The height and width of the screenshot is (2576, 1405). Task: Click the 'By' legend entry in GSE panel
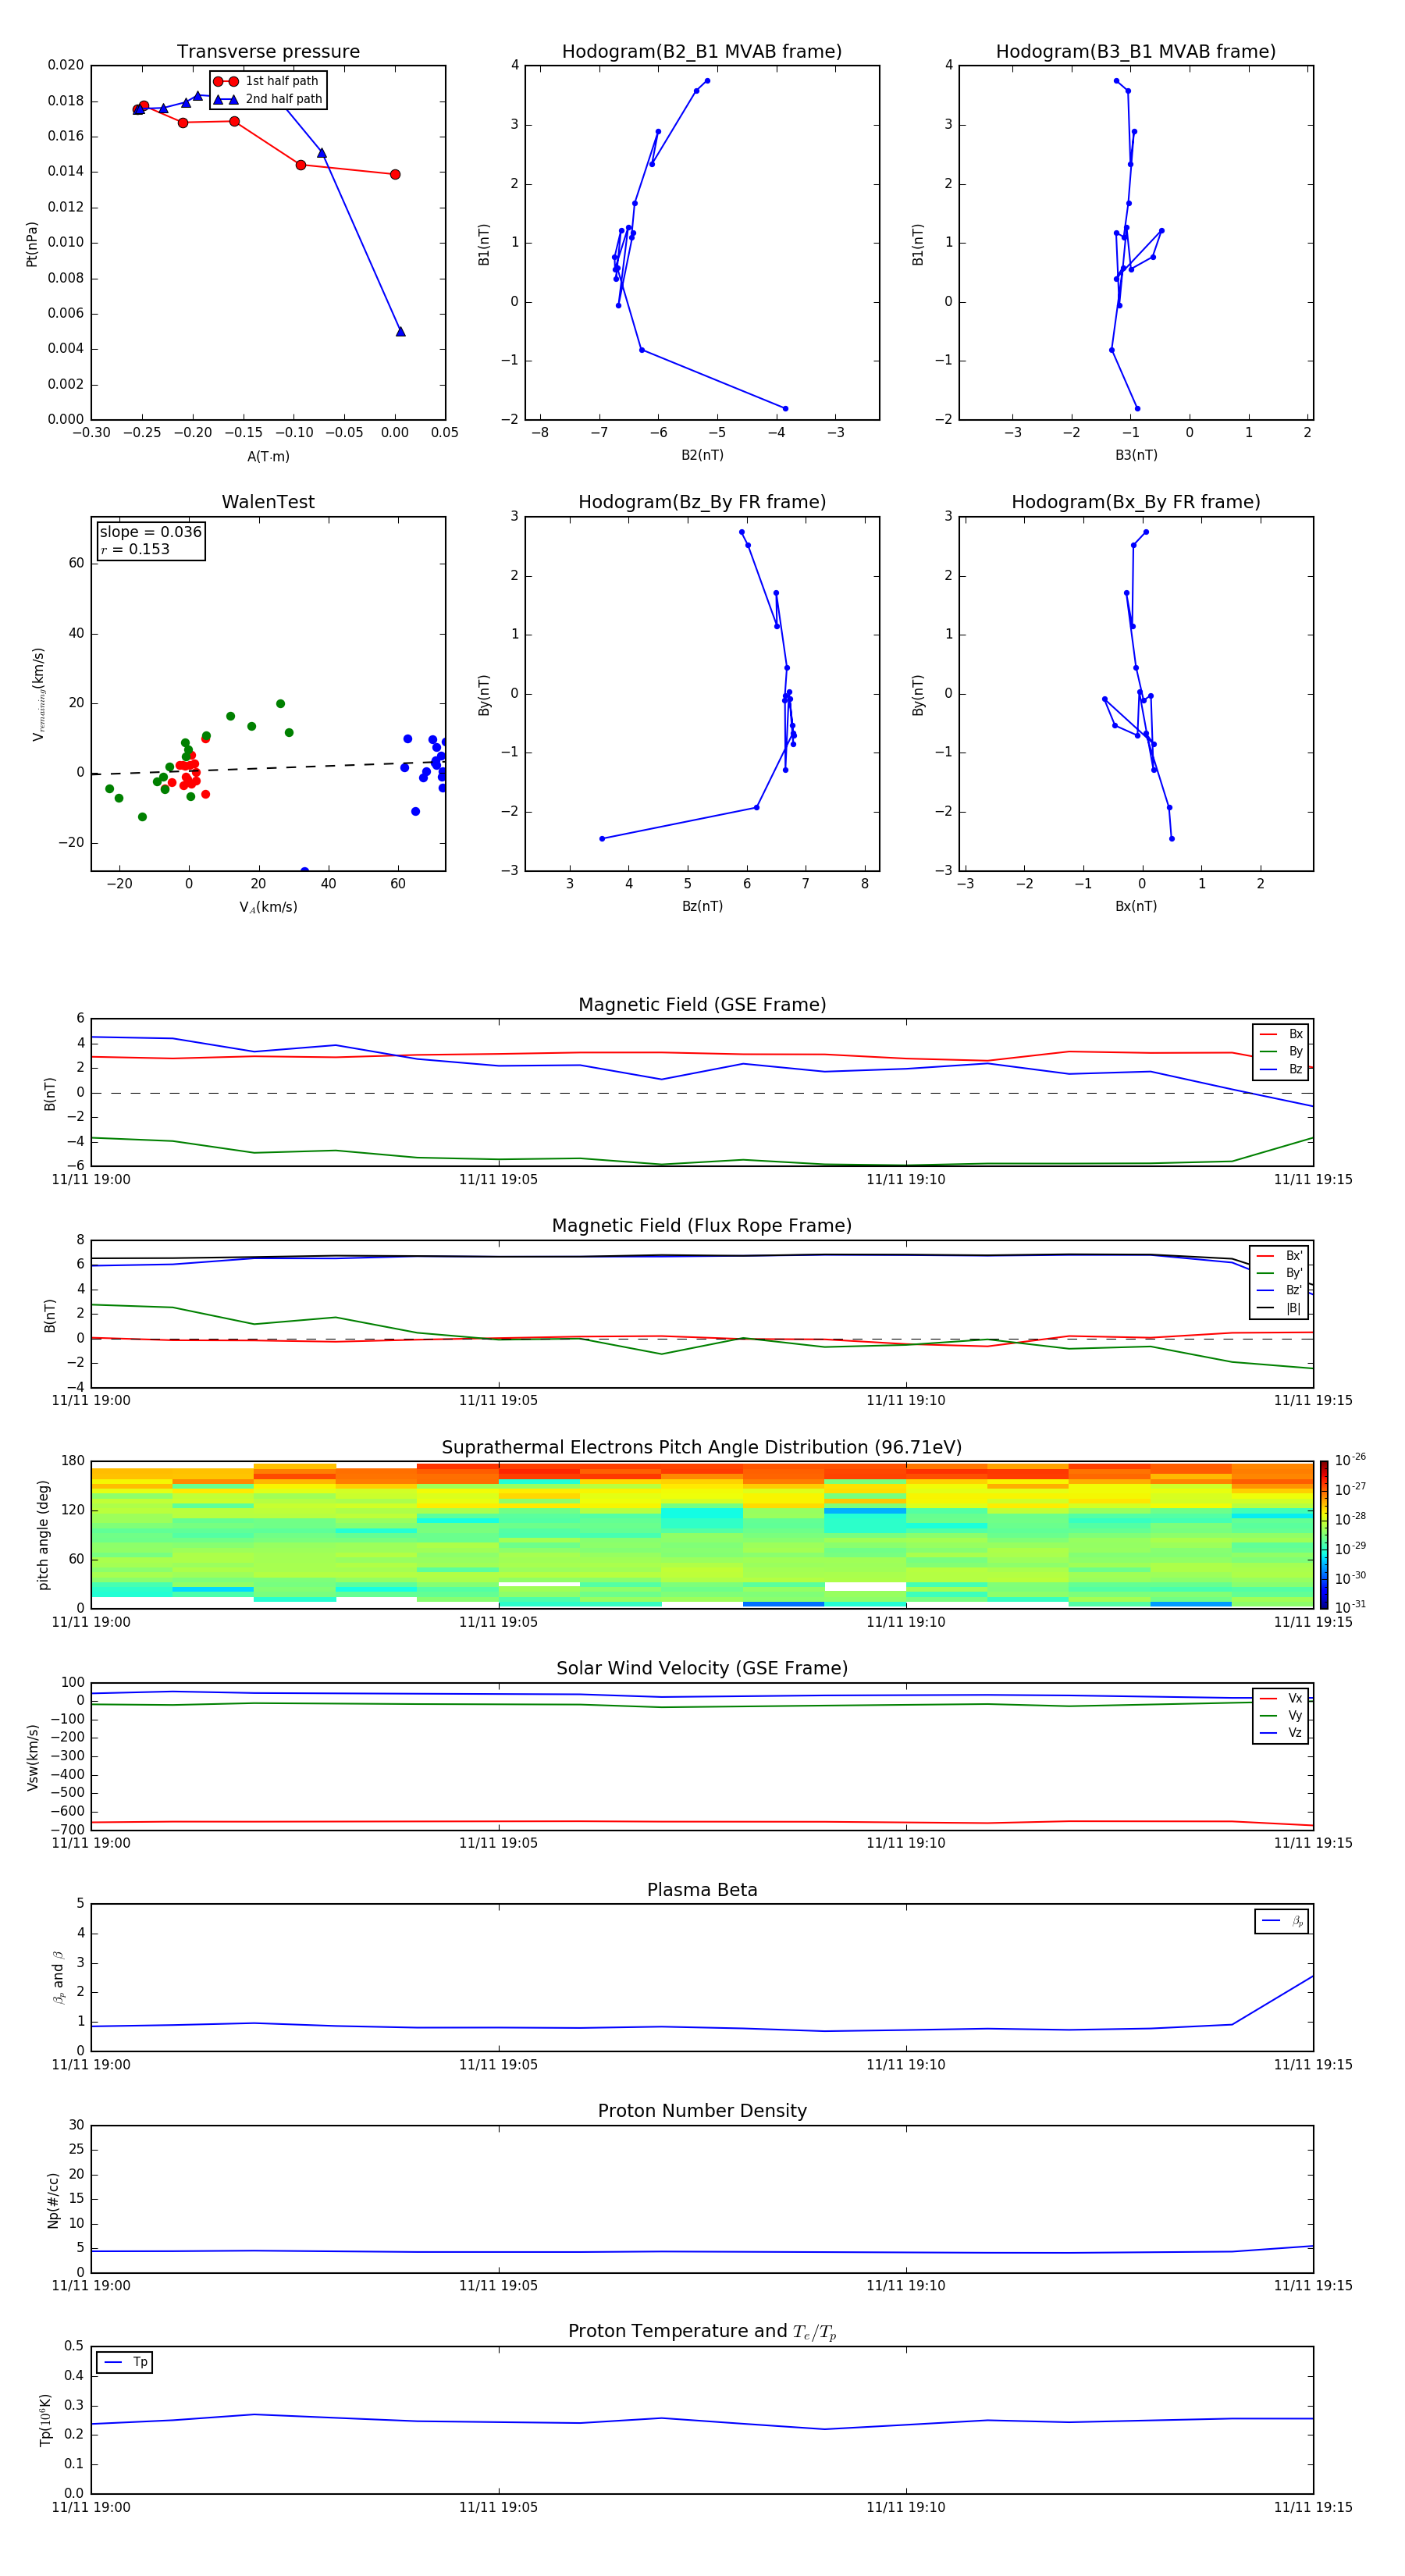(x=1281, y=1051)
